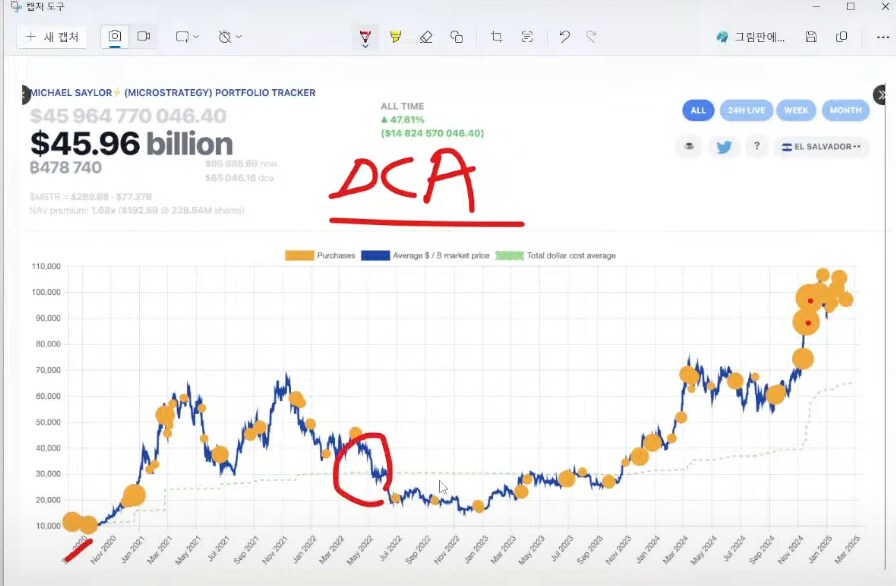
Task: Choose the eraser tool
Action: point(426,37)
